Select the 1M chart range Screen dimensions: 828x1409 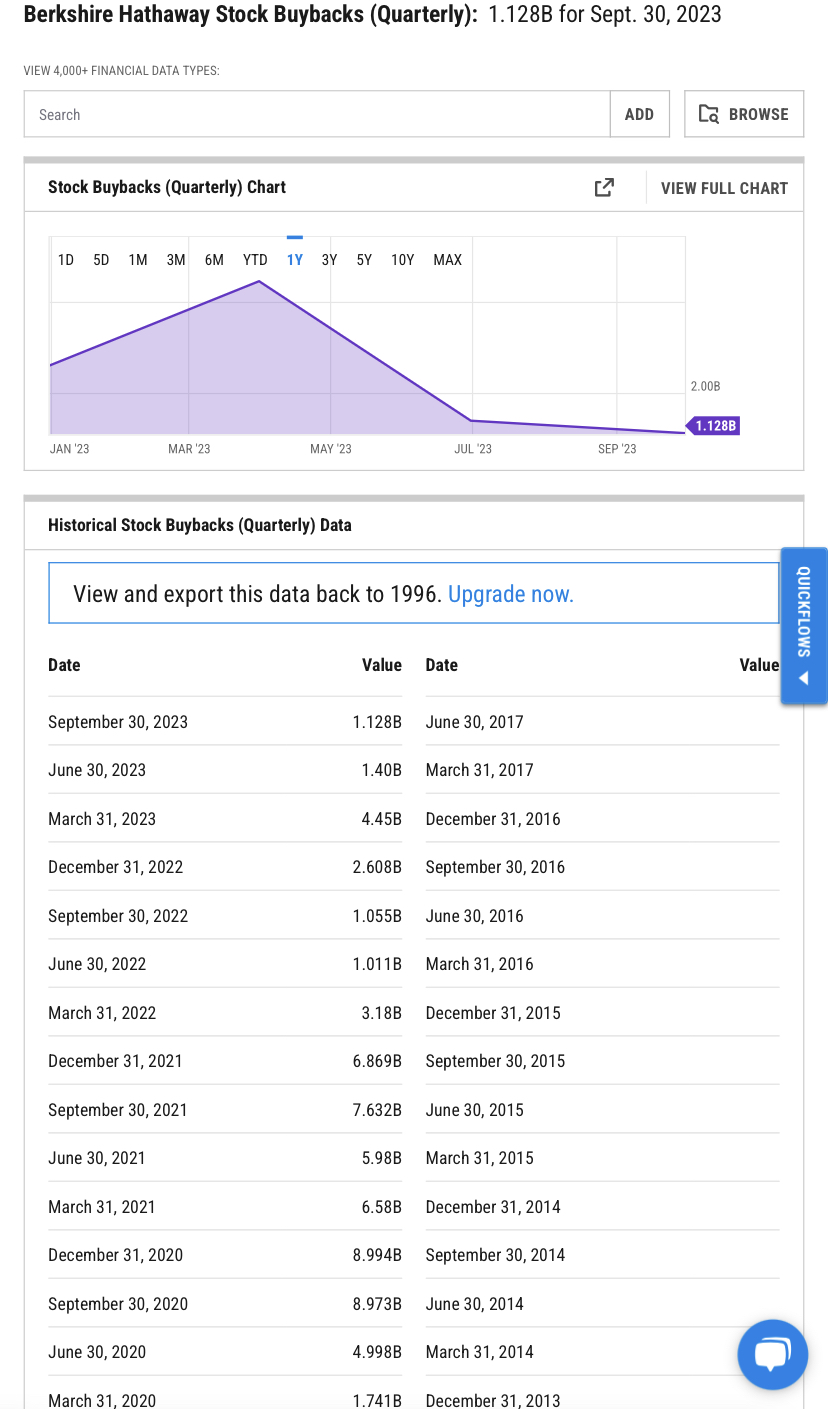point(138,260)
